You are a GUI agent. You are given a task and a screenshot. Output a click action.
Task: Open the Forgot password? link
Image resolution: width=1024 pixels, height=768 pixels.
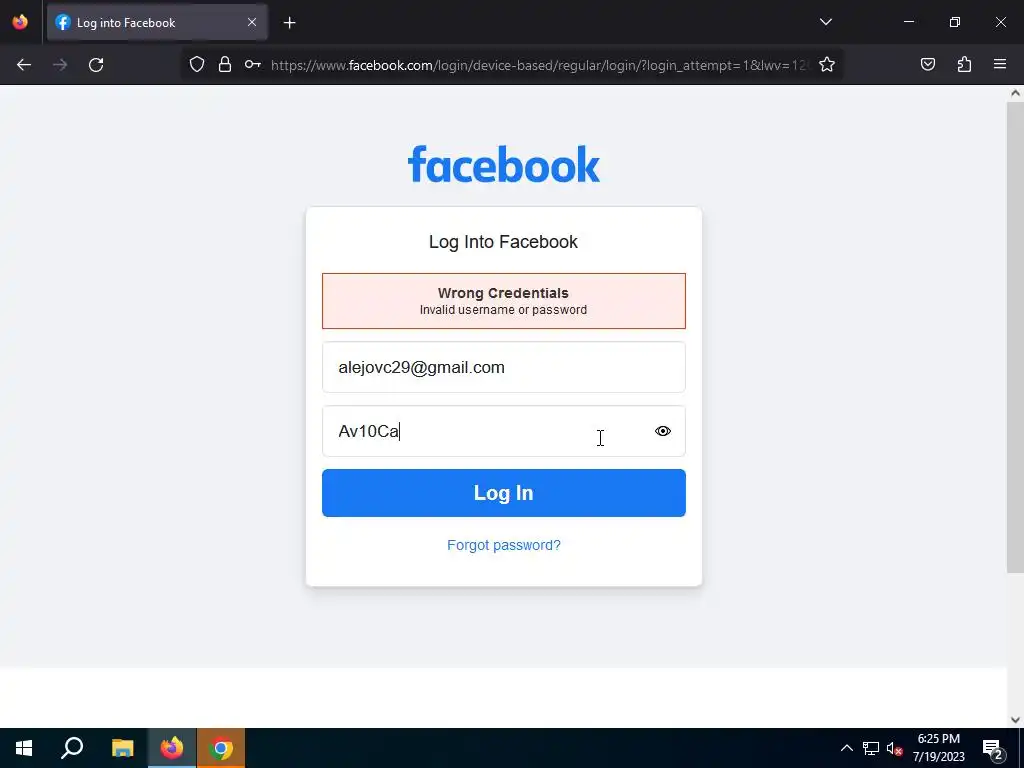[x=504, y=545]
